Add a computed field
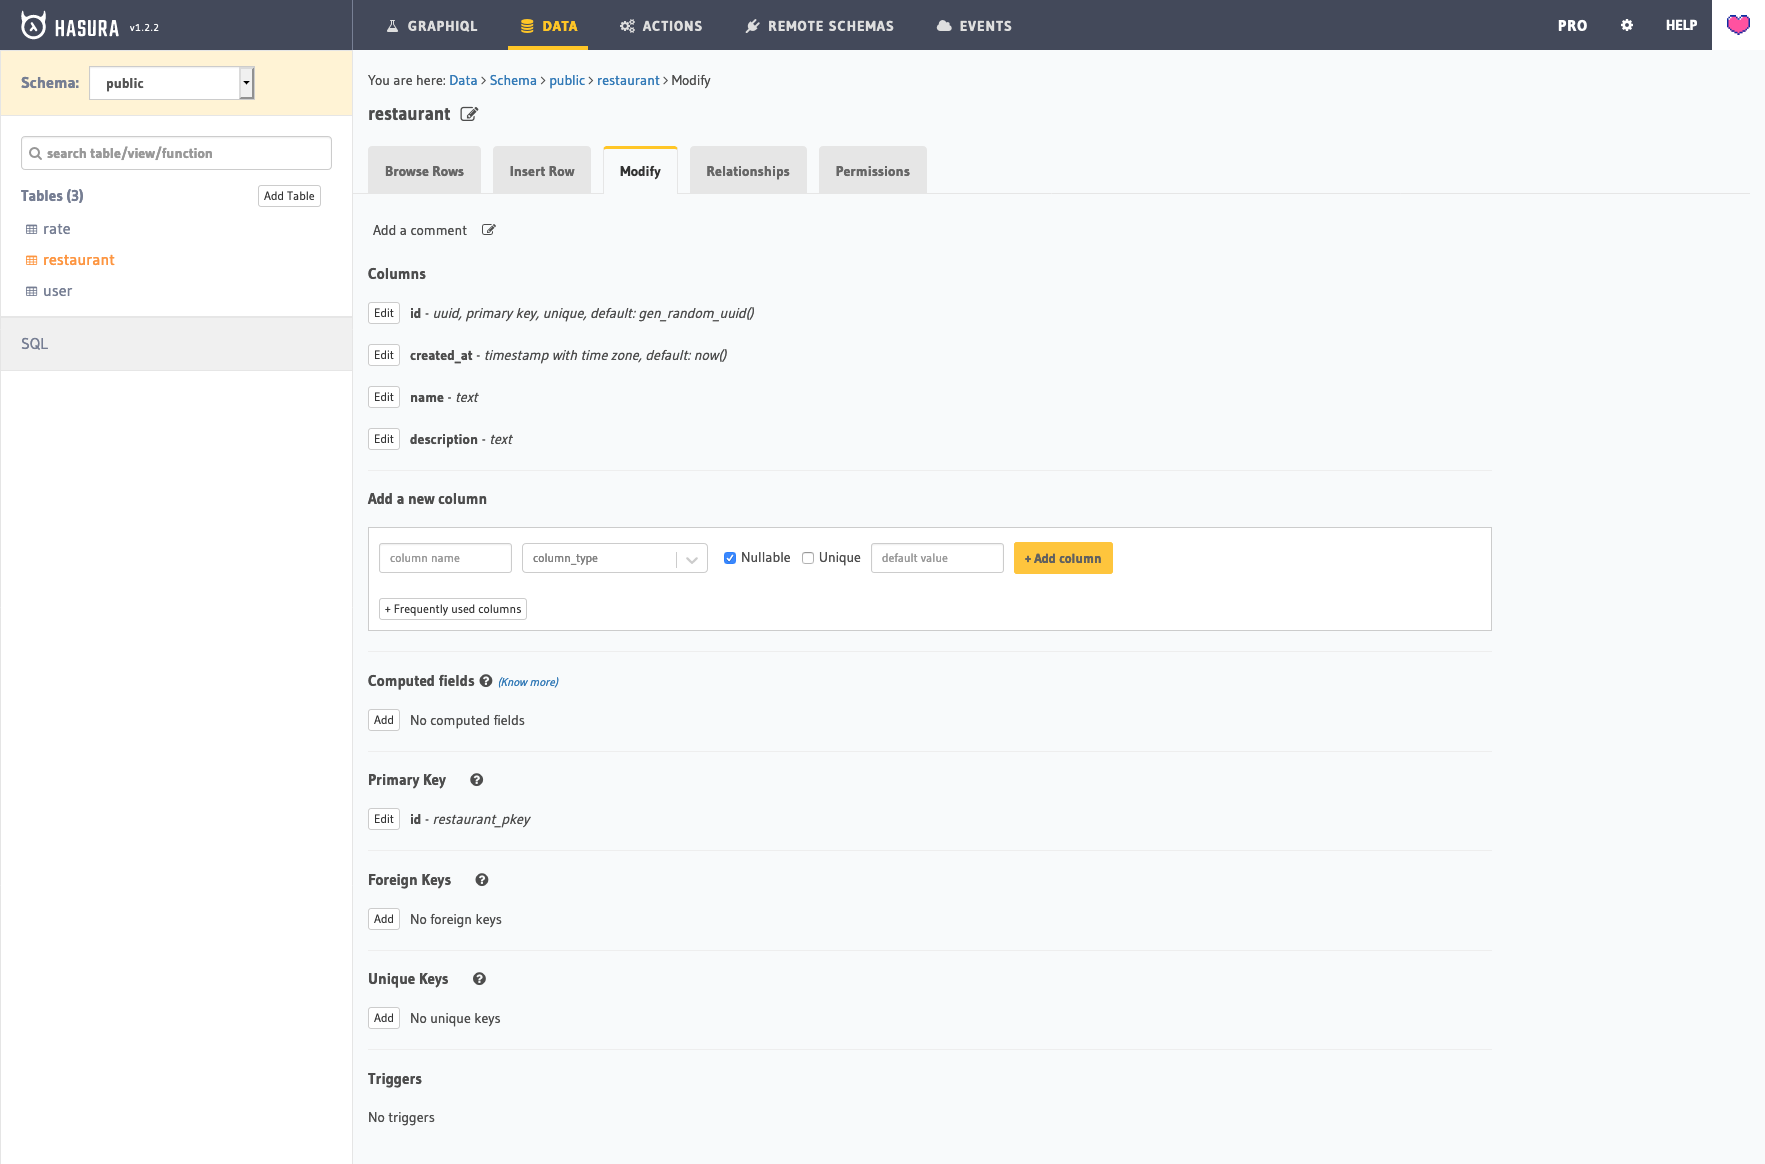The height and width of the screenshot is (1164, 1765). click(x=384, y=720)
